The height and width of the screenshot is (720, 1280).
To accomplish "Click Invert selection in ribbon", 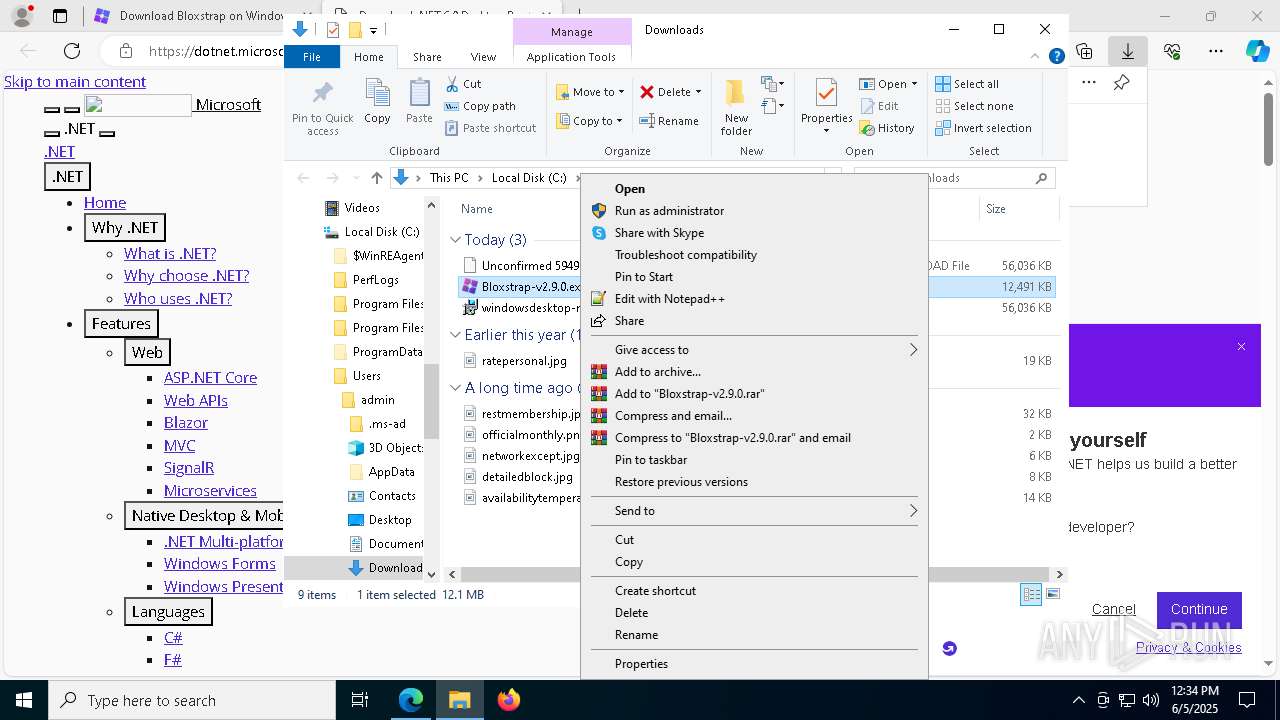I will tap(983, 128).
